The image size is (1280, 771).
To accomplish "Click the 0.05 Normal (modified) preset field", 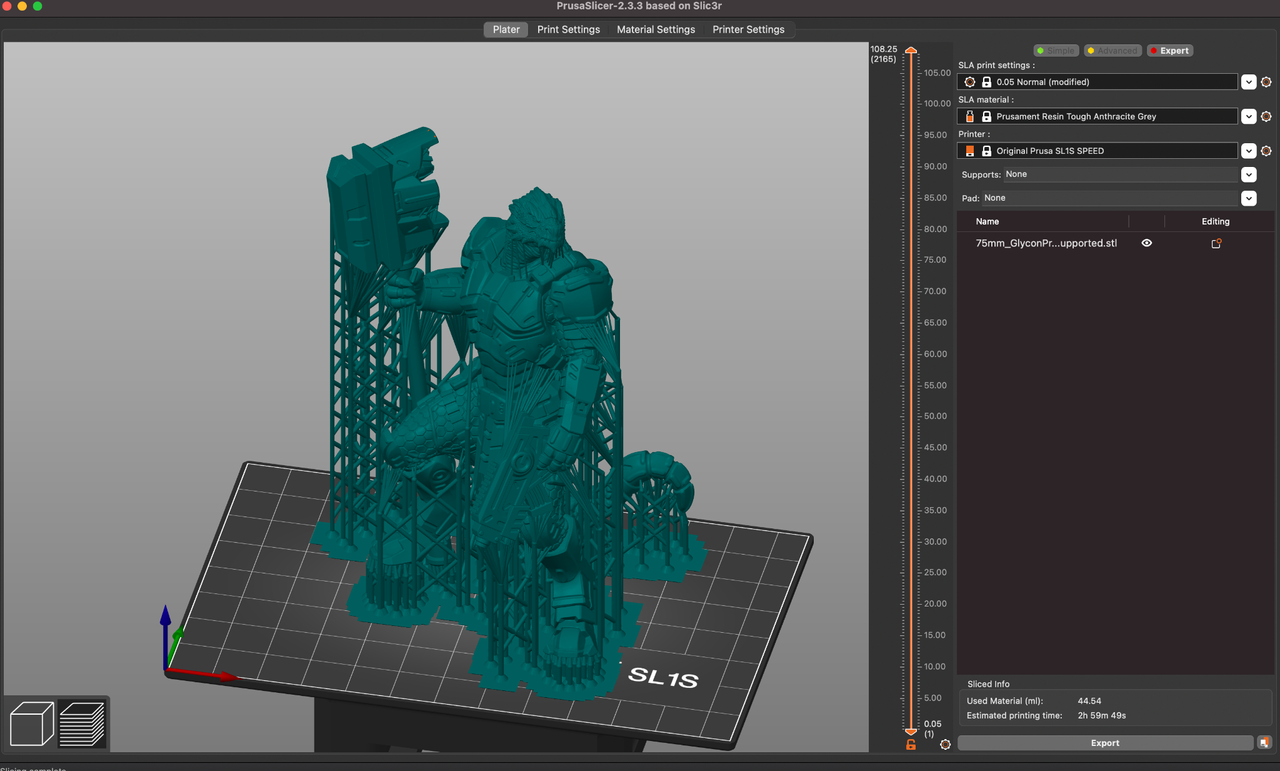I will click(x=1098, y=82).
